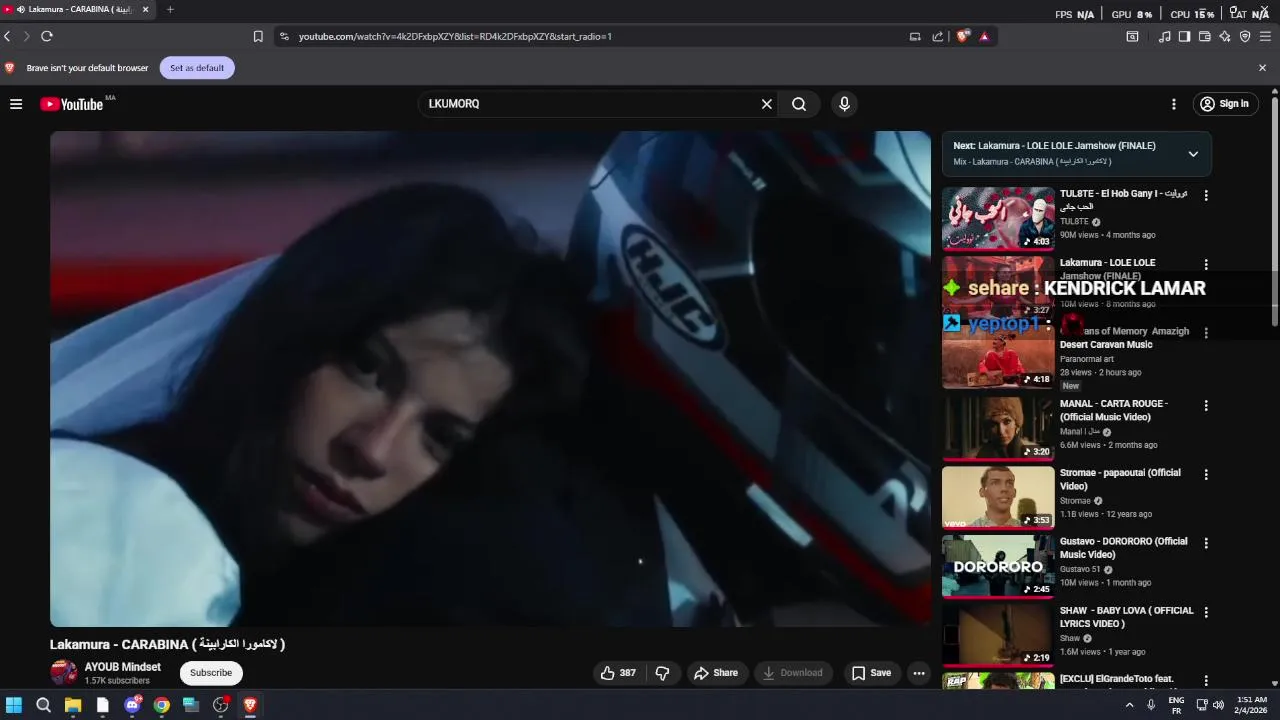Share the video with Share button
Viewport: 1280px width, 720px height.
pos(716,673)
